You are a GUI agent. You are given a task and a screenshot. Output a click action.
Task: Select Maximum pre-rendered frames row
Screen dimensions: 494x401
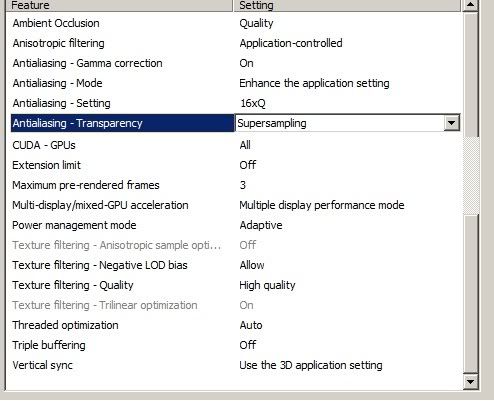coord(234,185)
